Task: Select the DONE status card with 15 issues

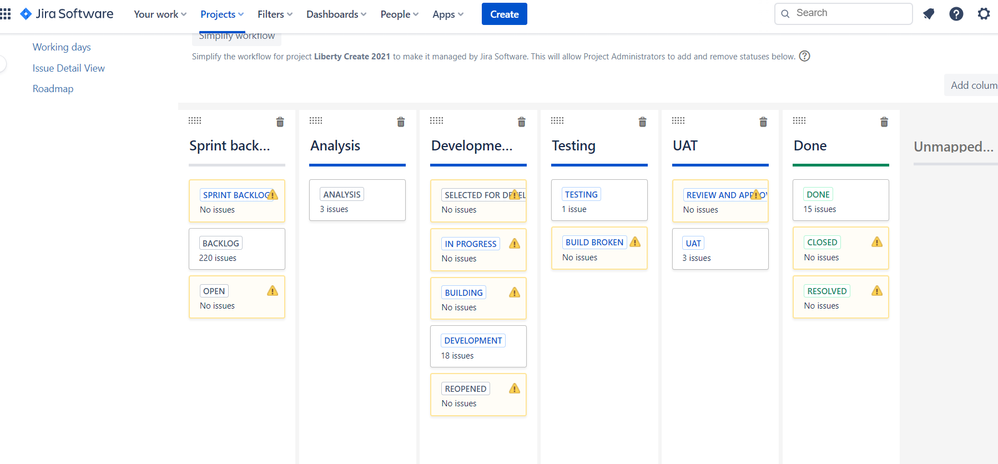Action: 841,200
